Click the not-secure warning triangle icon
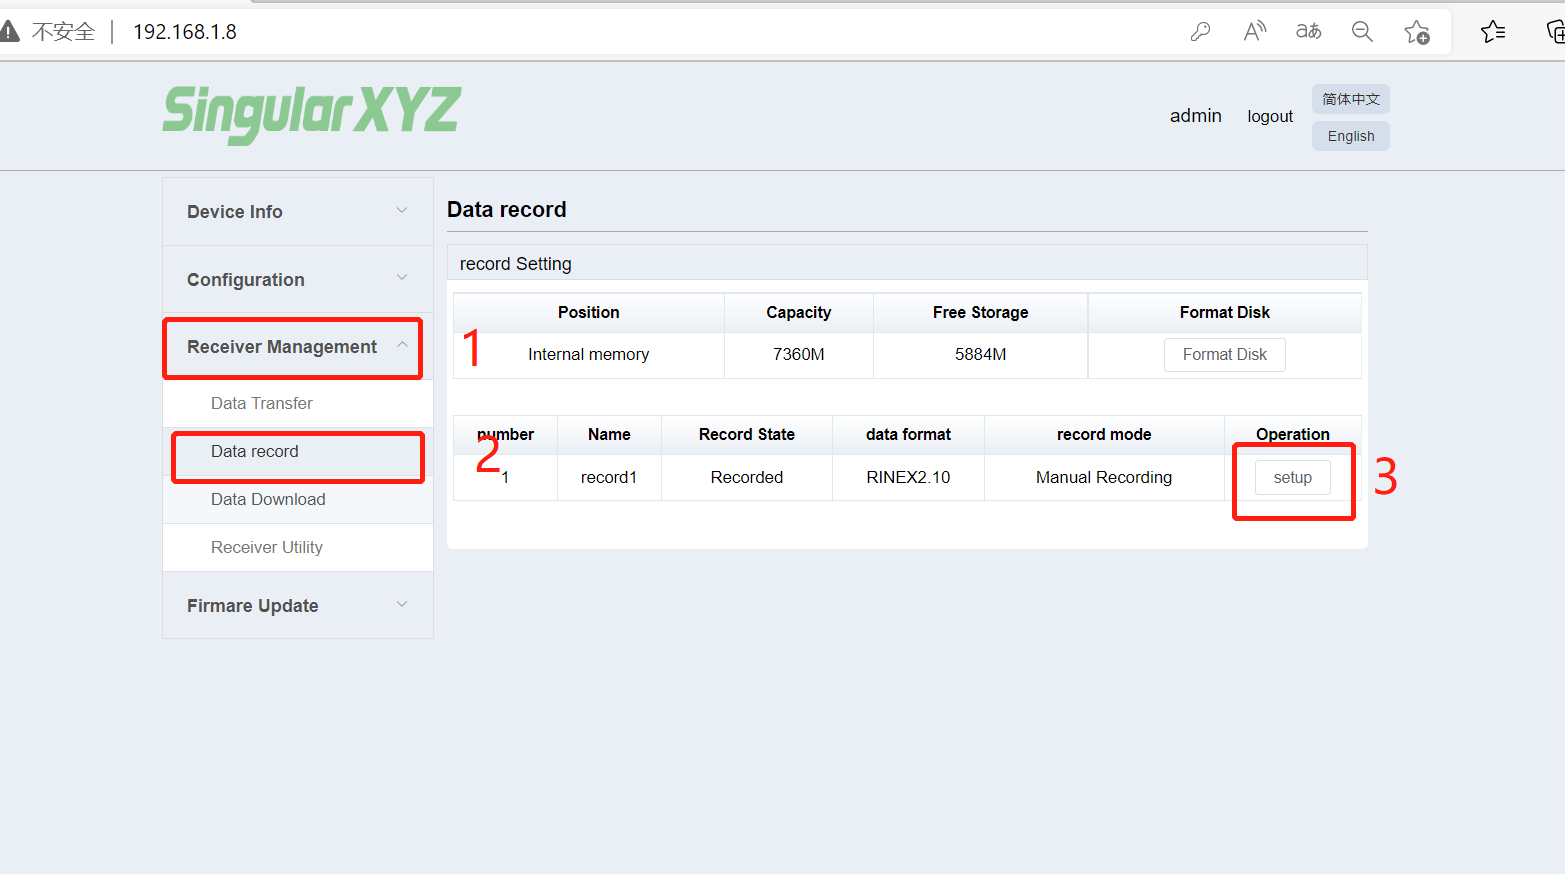The height and width of the screenshot is (874, 1565). [x=10, y=32]
